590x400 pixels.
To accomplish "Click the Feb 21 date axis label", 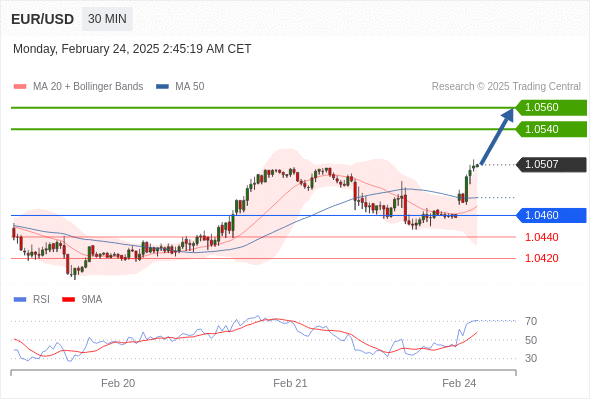I will 290,383.
